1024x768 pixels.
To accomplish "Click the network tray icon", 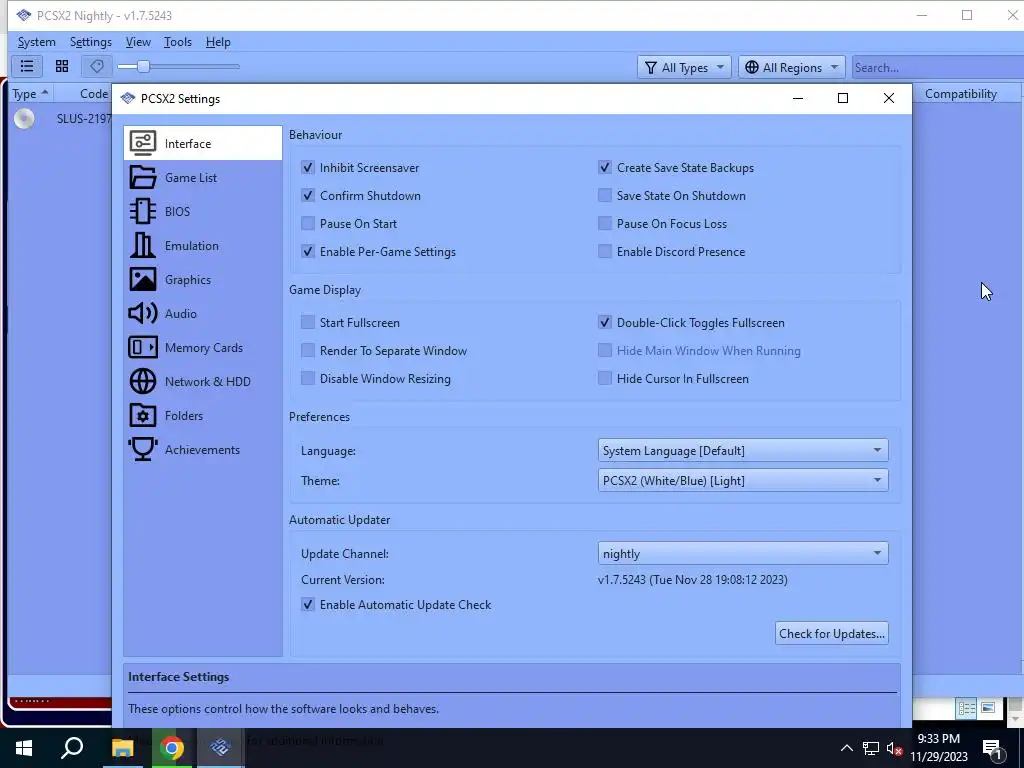I will tap(871, 748).
